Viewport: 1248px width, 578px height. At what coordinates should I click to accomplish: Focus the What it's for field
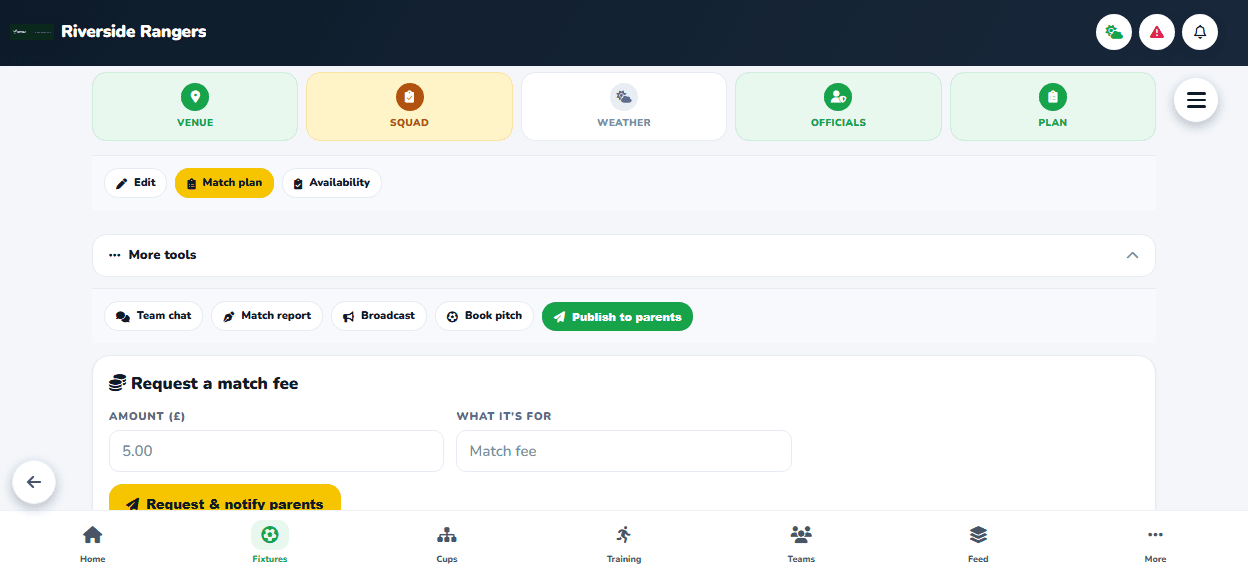(x=624, y=451)
